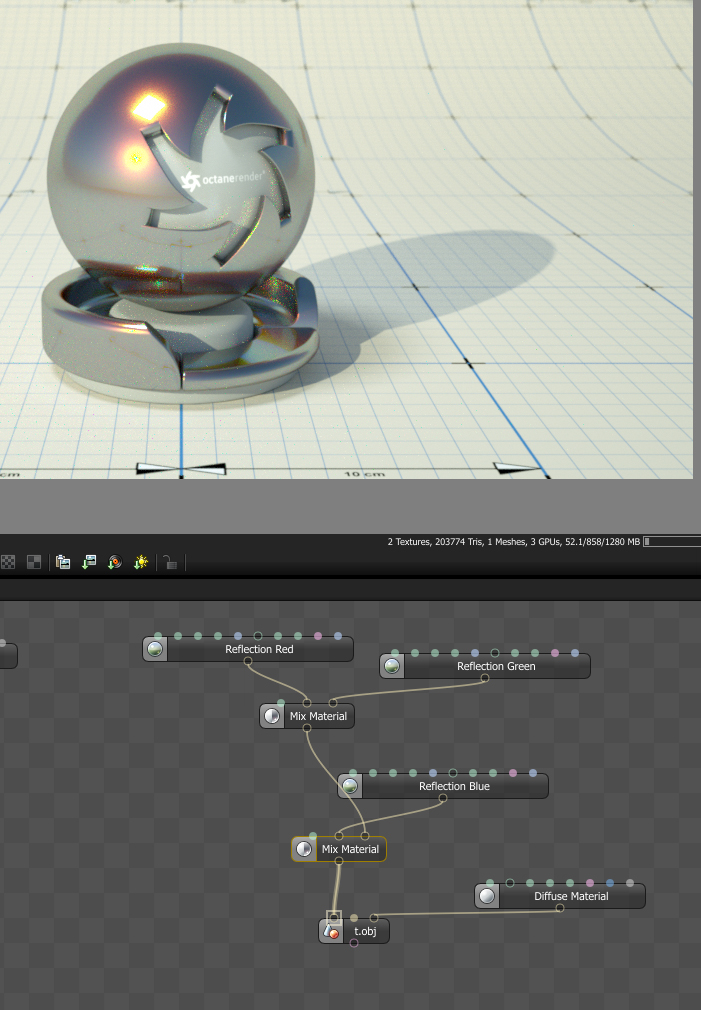701x1010 pixels.
Task: Click the t.obj mesh node icon
Action: point(331,931)
